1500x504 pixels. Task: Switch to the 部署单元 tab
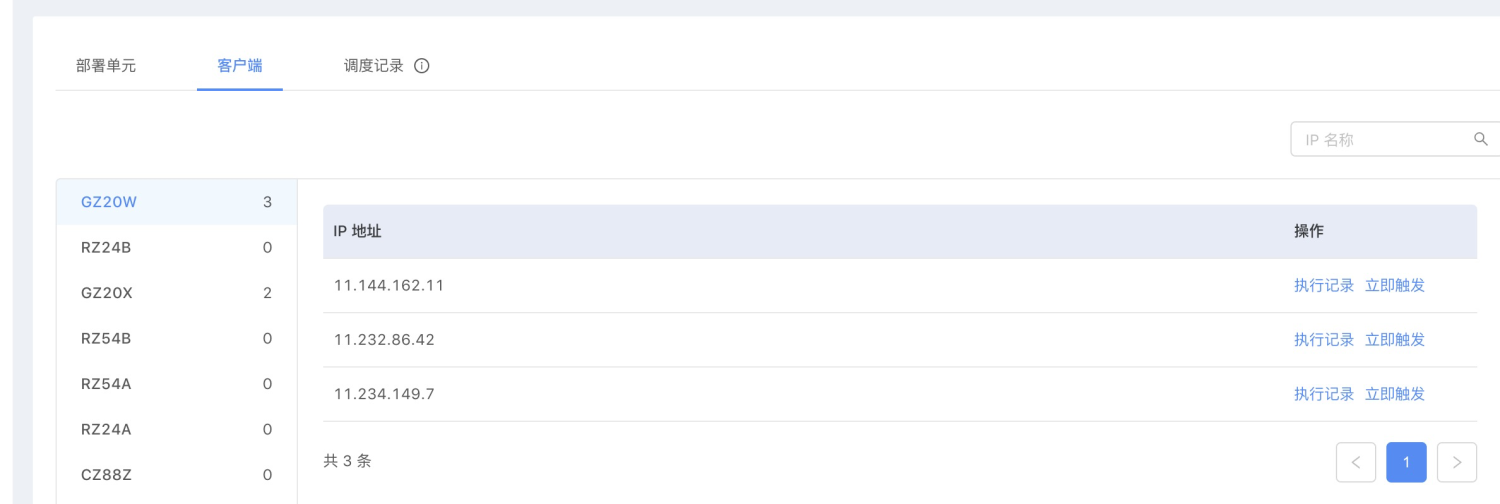pyautogui.click(x=106, y=67)
